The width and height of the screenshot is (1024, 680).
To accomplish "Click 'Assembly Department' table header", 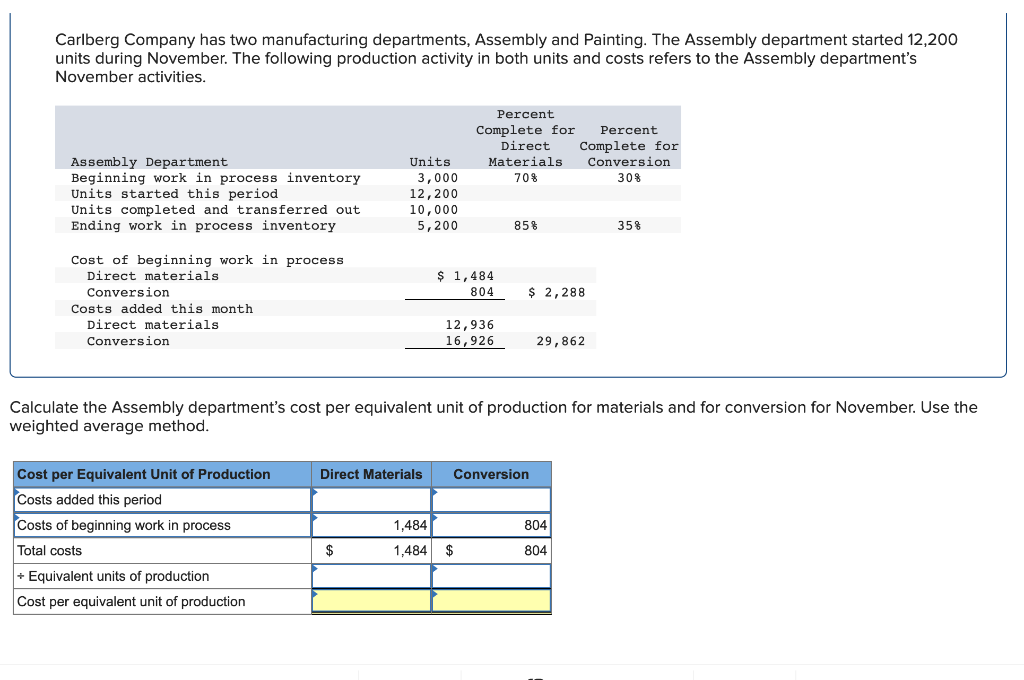I will [x=150, y=162].
